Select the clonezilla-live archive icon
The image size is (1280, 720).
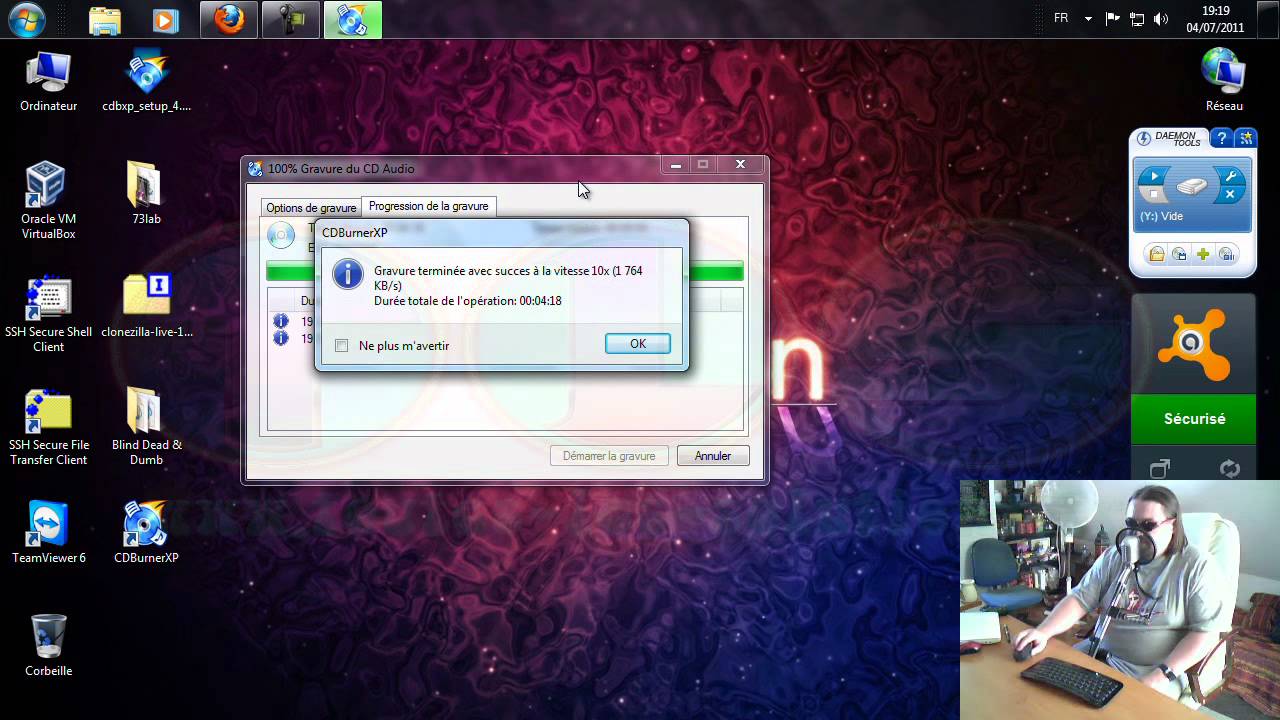pyautogui.click(x=146, y=306)
